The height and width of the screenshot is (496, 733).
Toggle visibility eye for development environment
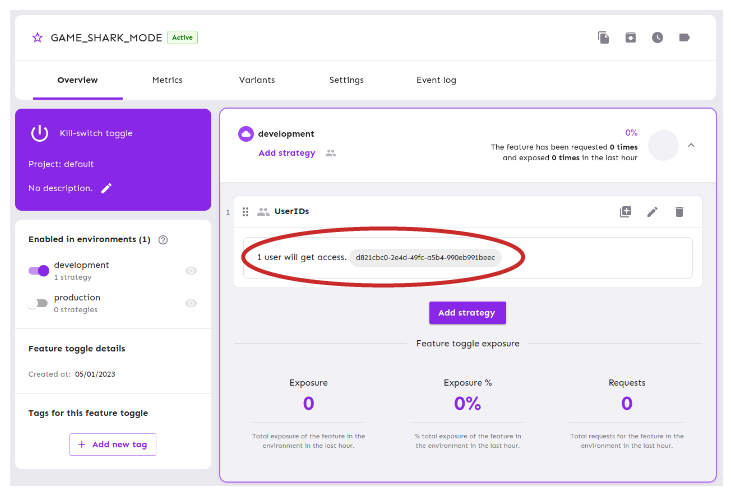point(191,271)
